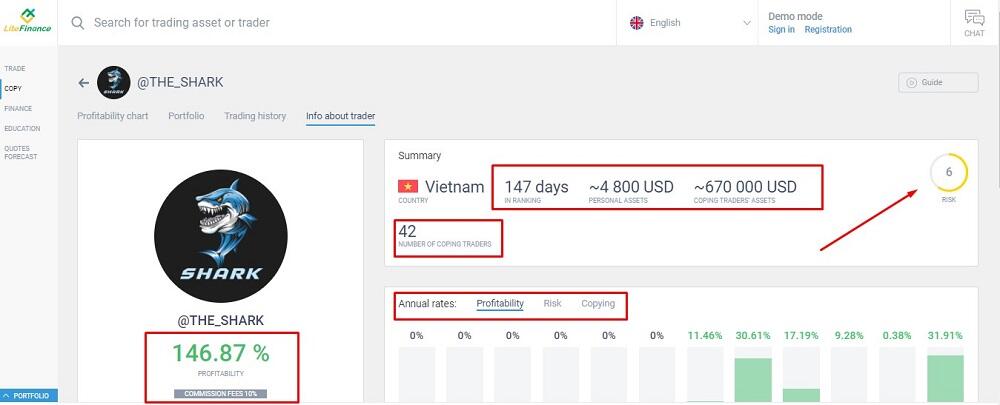Open the live chat icon
The image size is (1000, 405).
[x=974, y=22]
